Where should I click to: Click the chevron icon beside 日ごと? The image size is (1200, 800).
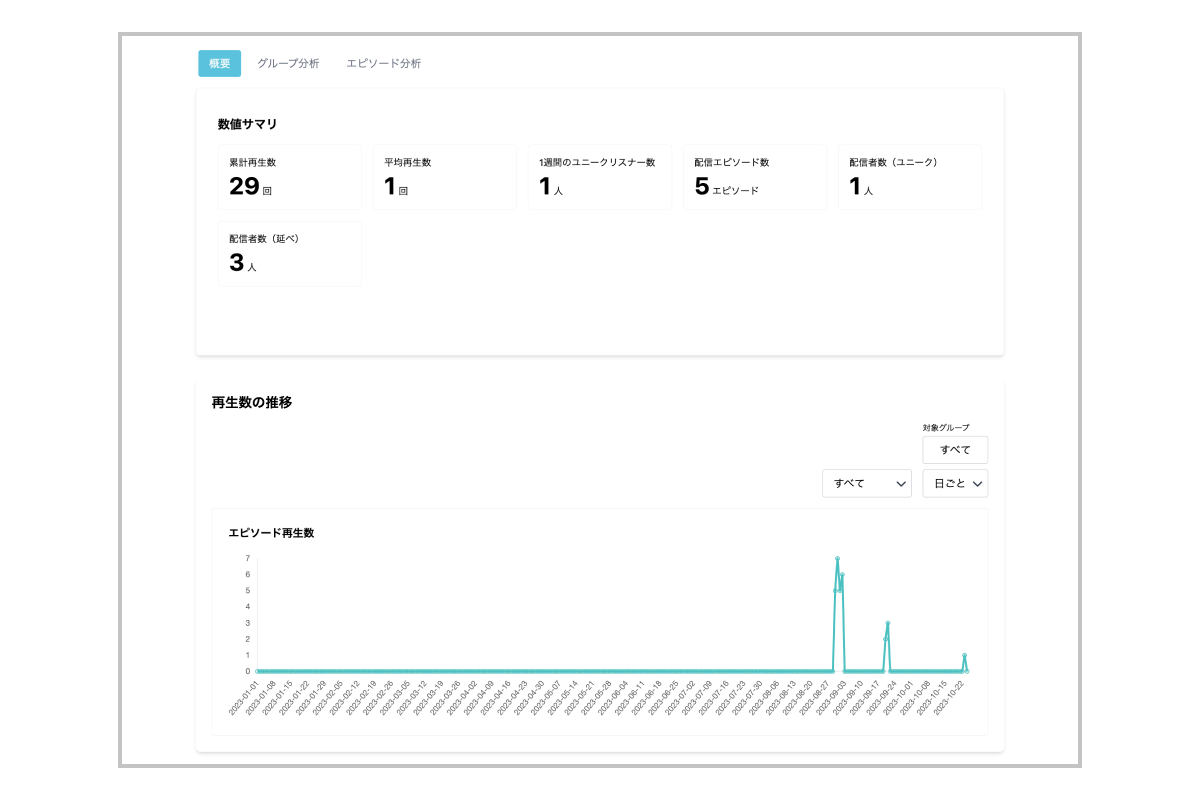coord(977,483)
